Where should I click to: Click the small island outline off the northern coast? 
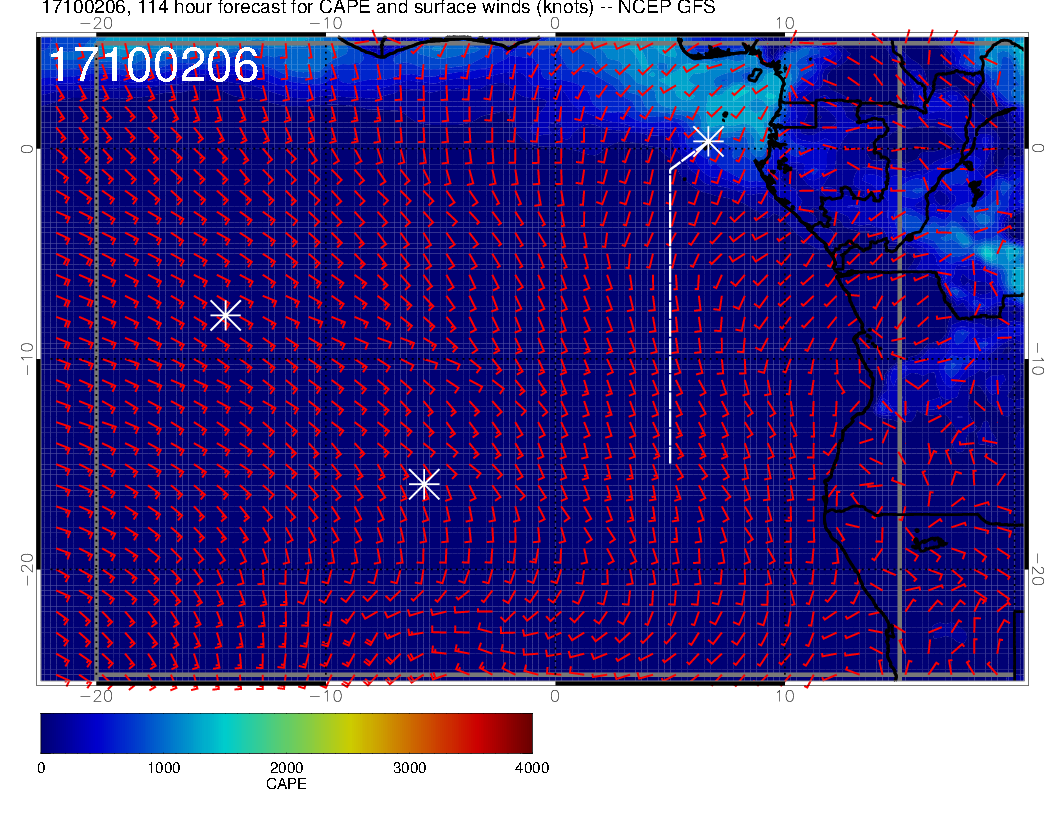pyautogui.click(x=756, y=74)
